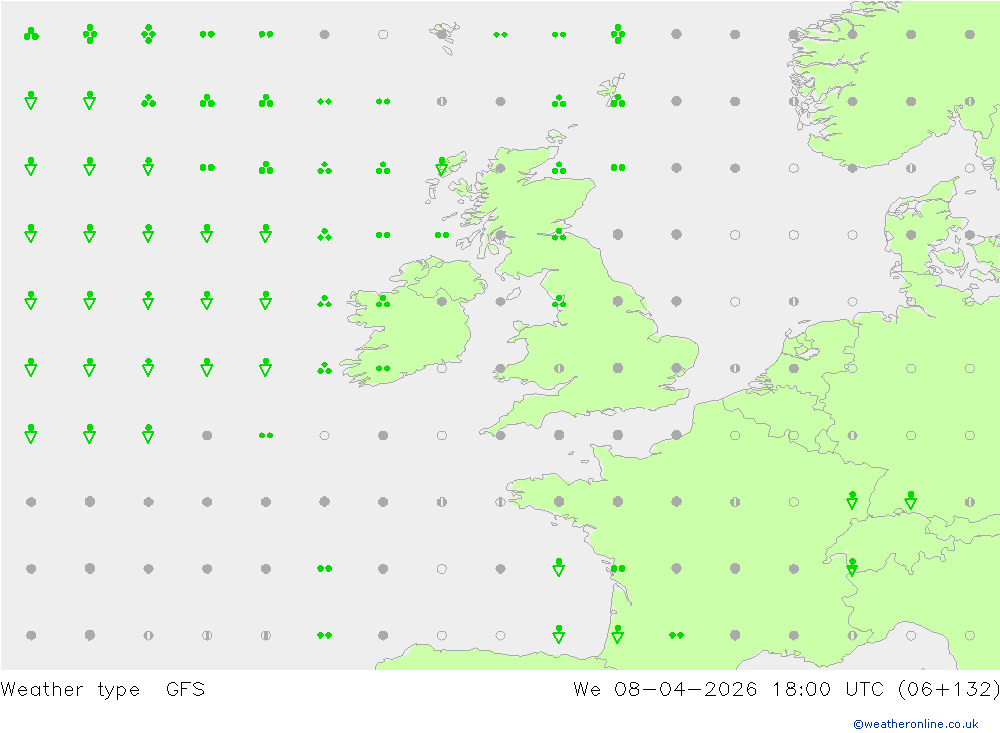The width and height of the screenshot is (1000, 733).
Task: Click the green shower symbol near Lake Geneva
Action: [852, 567]
